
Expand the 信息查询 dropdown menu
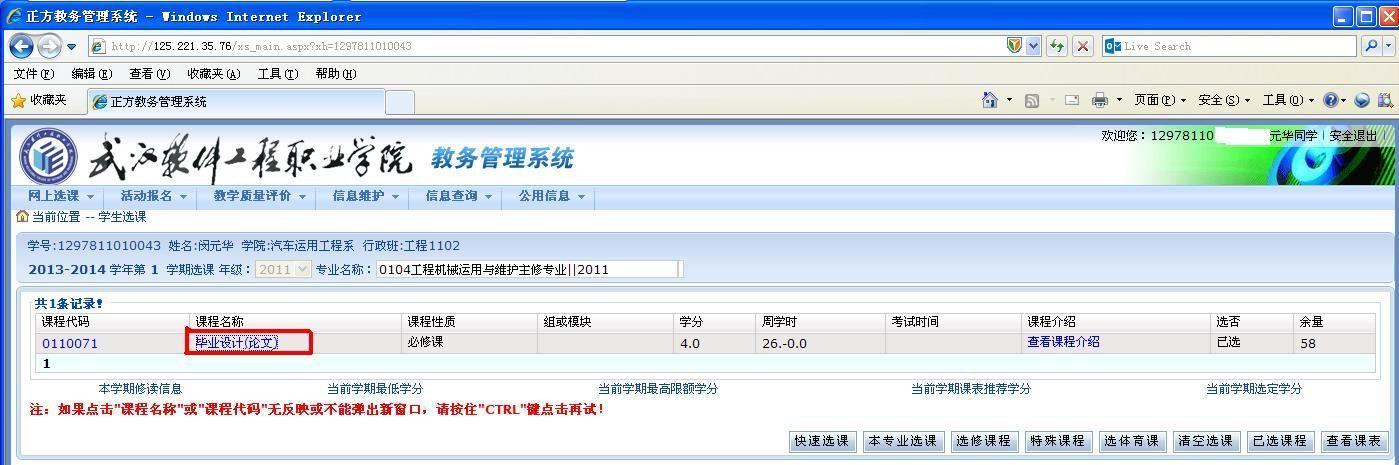coord(457,196)
